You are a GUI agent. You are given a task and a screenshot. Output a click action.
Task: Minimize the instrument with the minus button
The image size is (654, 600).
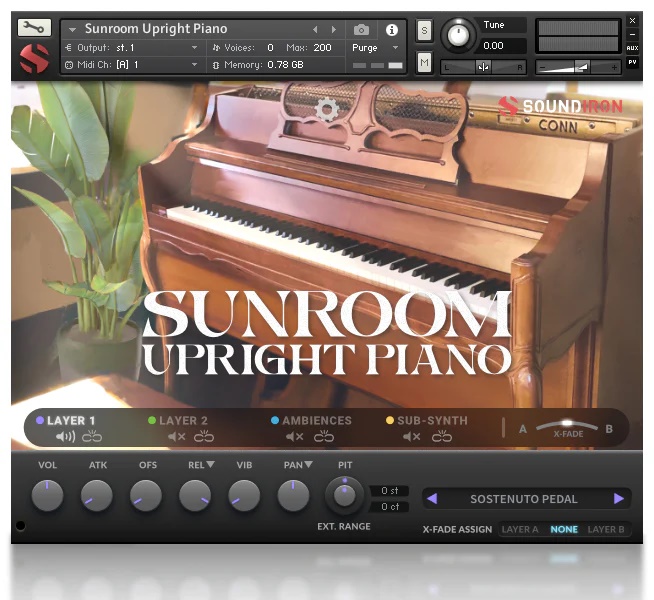[632, 34]
